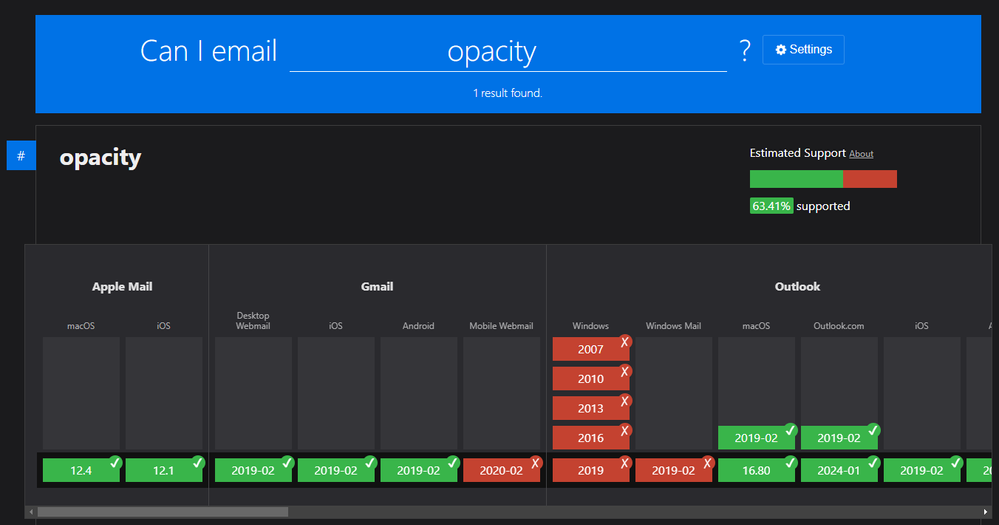Select Outlook iOS 2019-02 cell

tap(922, 470)
